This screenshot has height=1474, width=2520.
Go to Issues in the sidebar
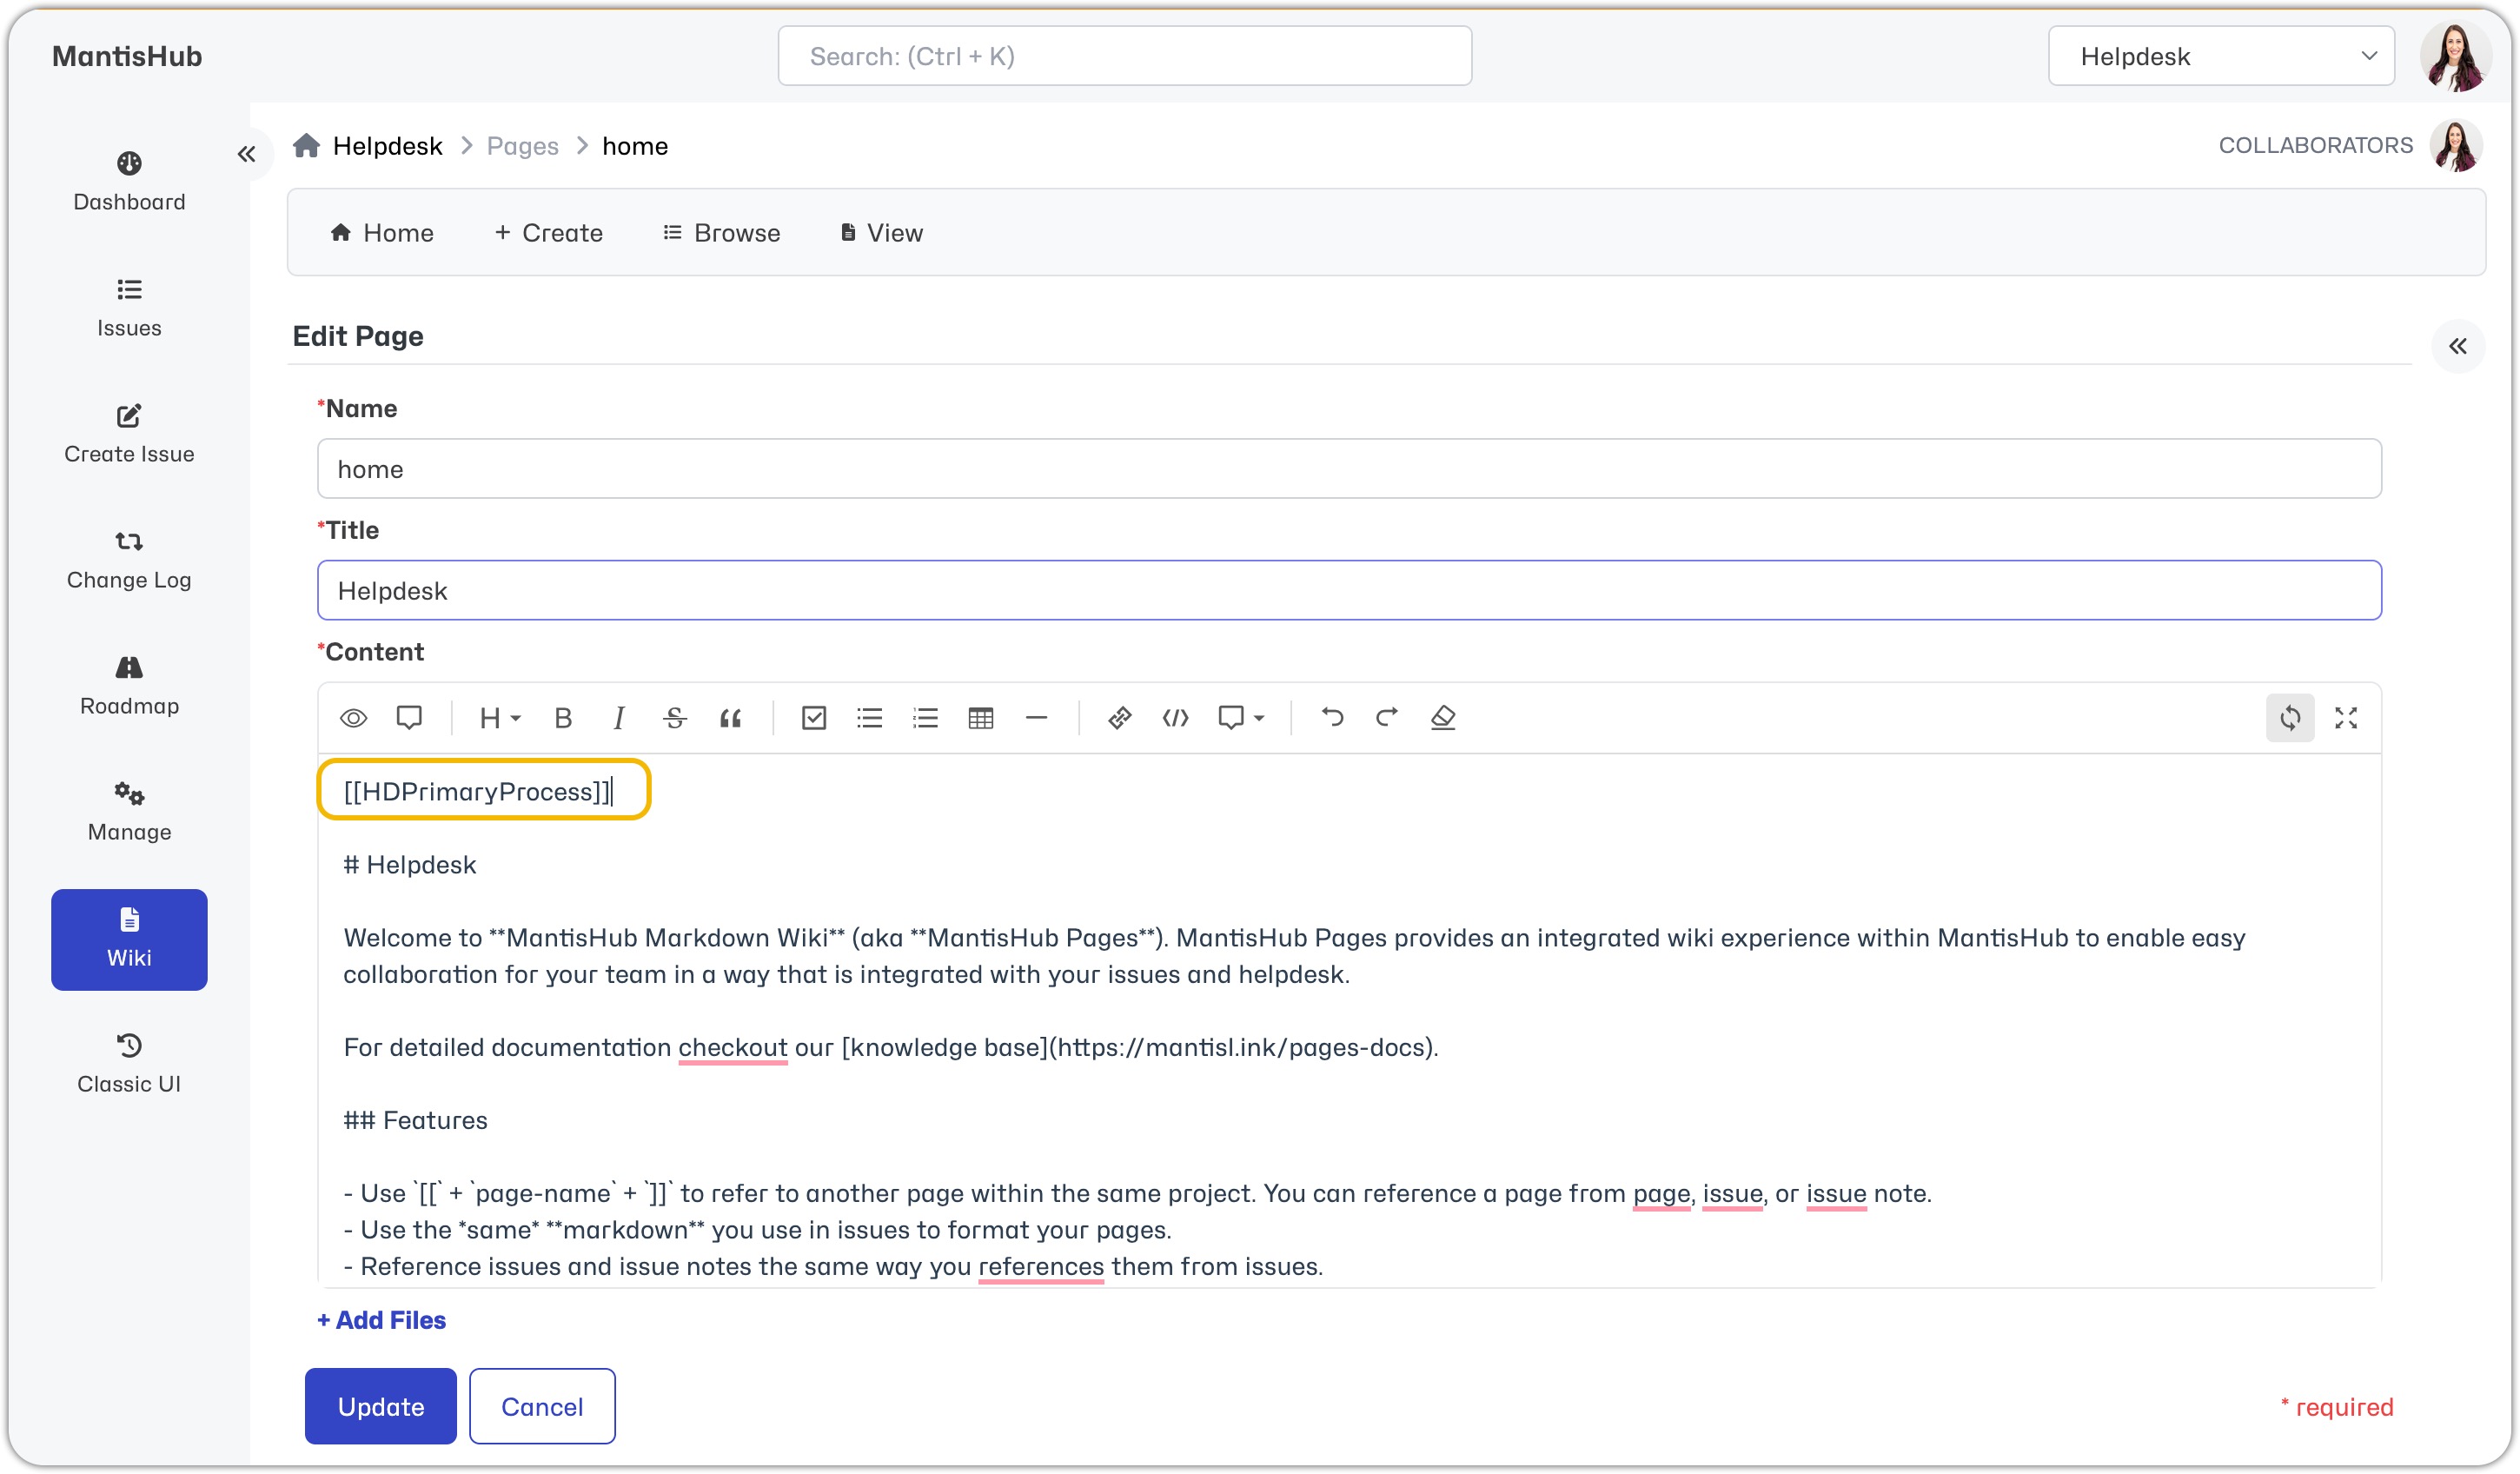pos(129,308)
